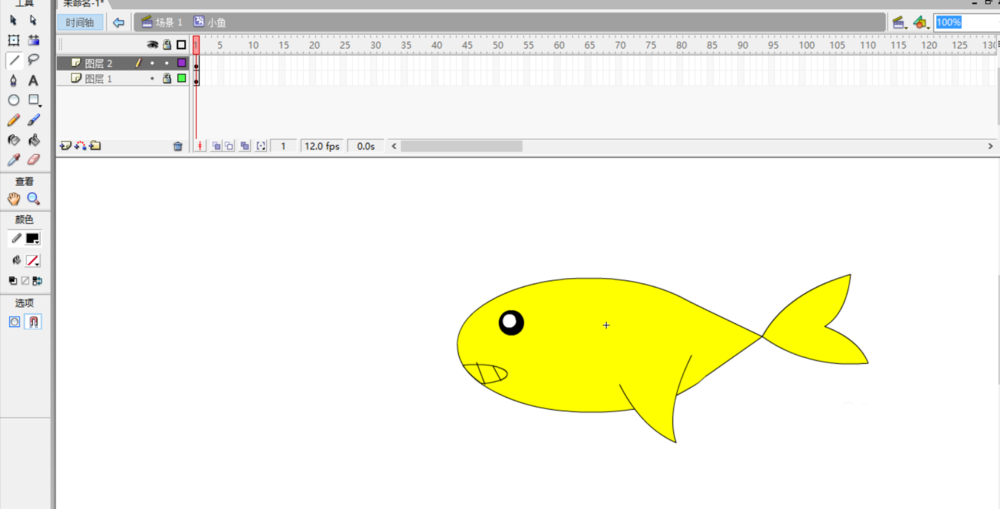This screenshot has width=1000, height=509.
Task: Add a new layer in timeline
Action: click(66, 146)
